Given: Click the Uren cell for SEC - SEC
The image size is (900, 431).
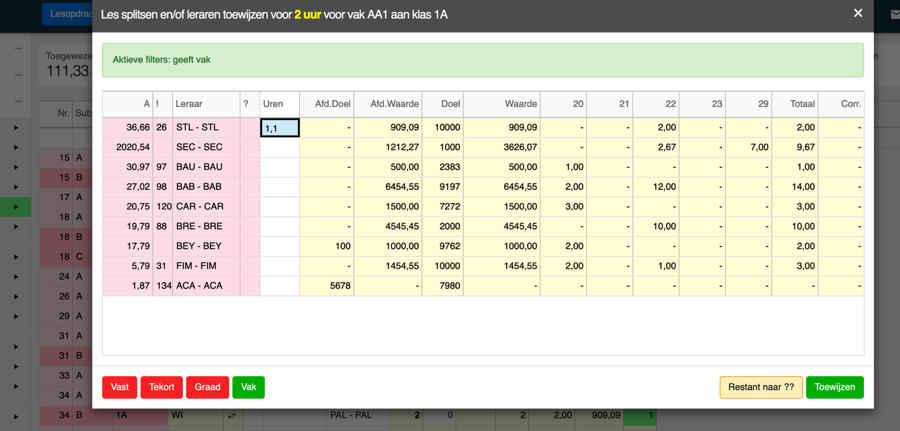Looking at the screenshot, I should (x=280, y=147).
